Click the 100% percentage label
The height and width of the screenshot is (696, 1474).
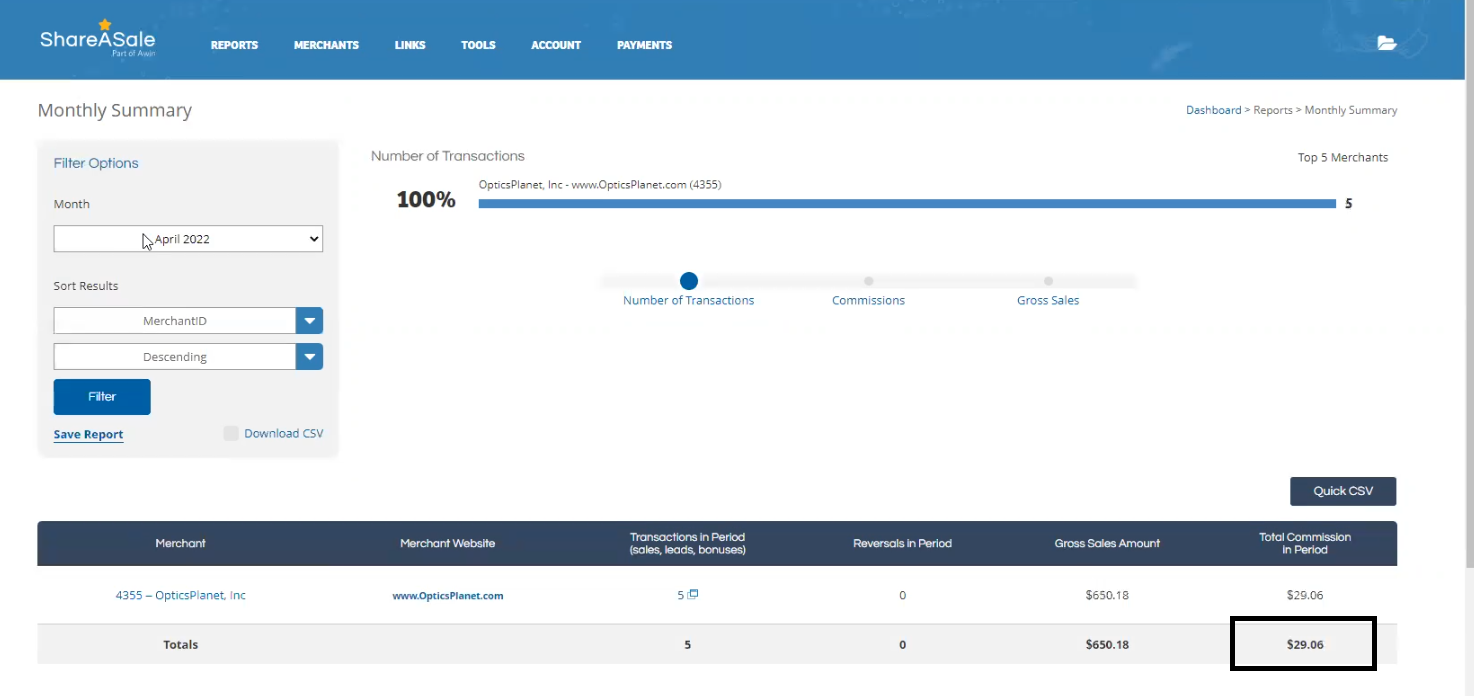[x=426, y=200]
